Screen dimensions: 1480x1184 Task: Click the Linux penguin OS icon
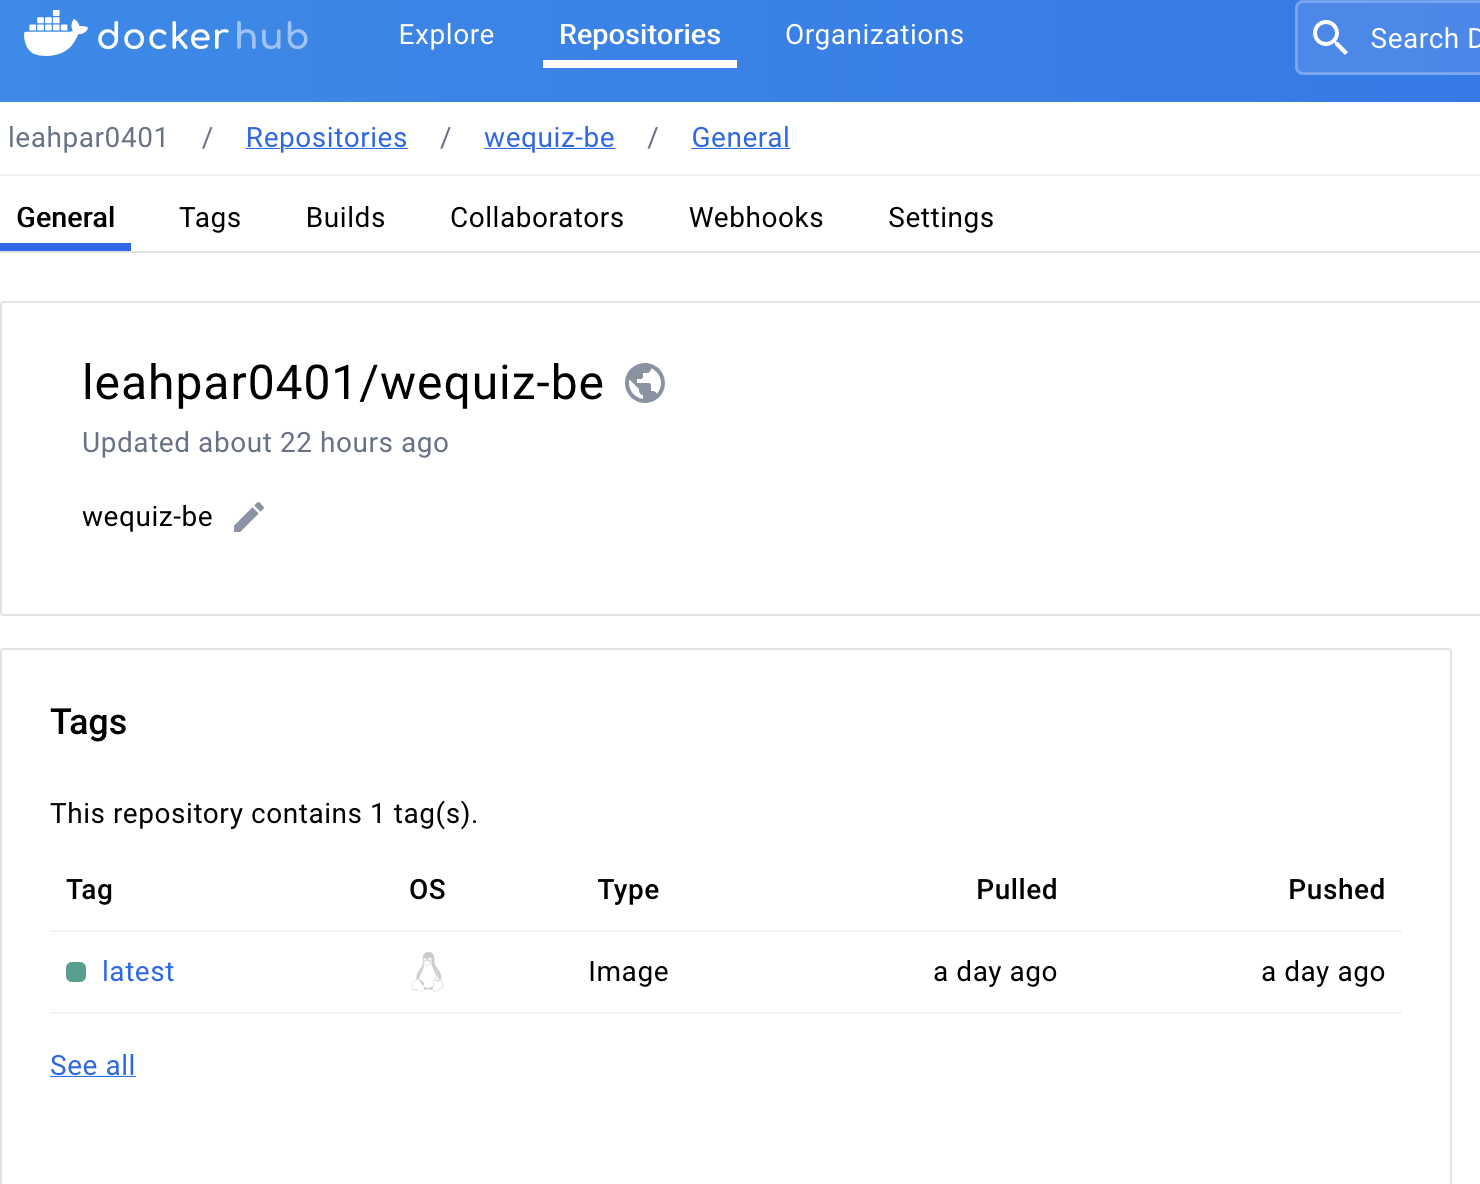[428, 972]
